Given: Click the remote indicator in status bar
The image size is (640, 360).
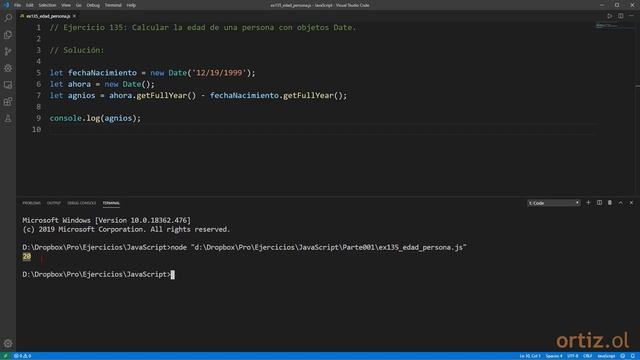Looking at the screenshot, I should pyautogui.click(x=5, y=356).
